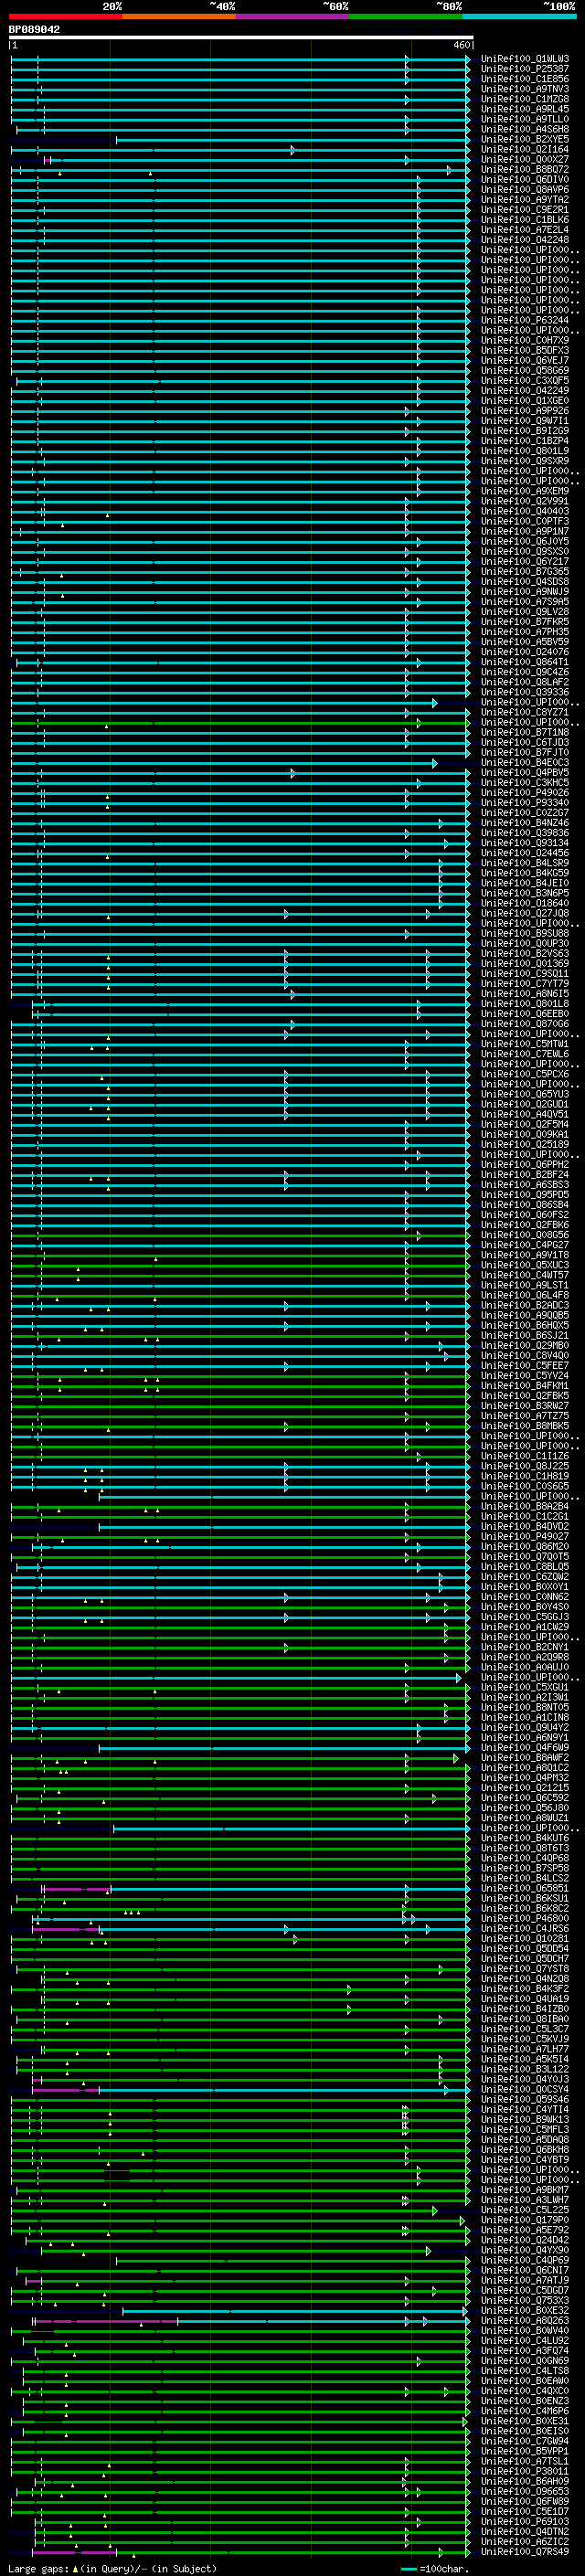The width and height of the screenshot is (585, 2576).
Task: Select hit UniRef100_Q60FS2
Action: 525,1215
